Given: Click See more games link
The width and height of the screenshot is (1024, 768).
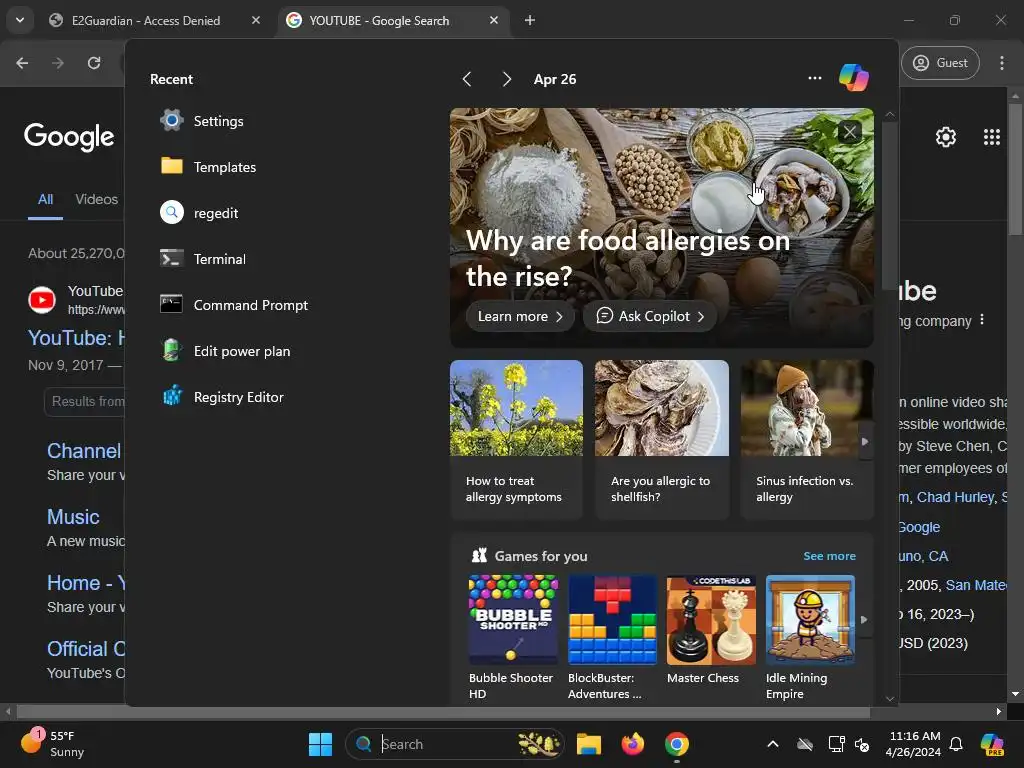Looking at the screenshot, I should 829,556.
